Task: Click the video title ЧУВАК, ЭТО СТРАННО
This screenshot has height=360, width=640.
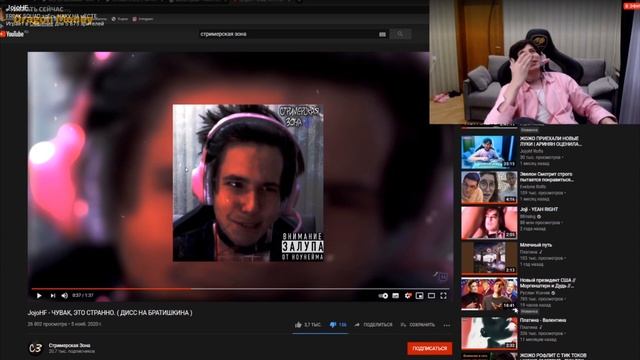Action: point(110,313)
